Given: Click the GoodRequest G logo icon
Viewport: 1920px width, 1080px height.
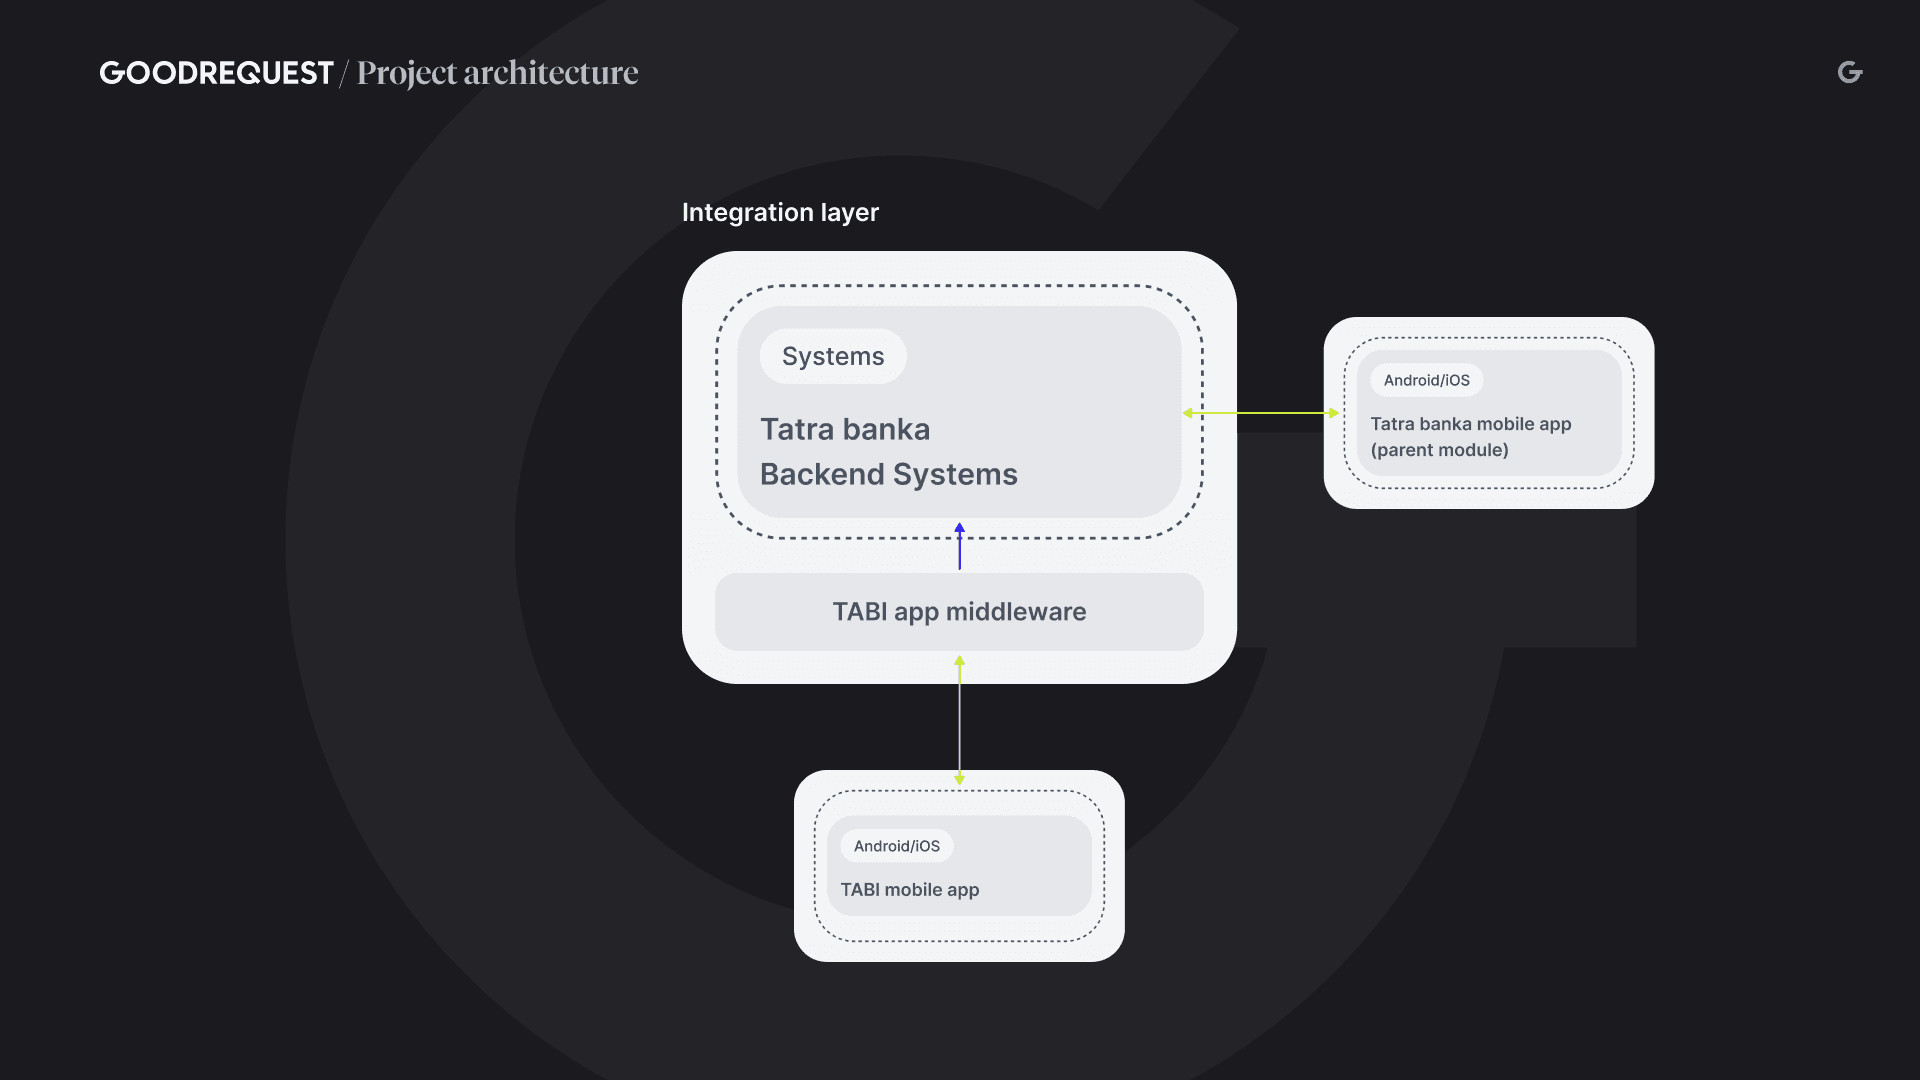Looking at the screenshot, I should (1850, 72).
